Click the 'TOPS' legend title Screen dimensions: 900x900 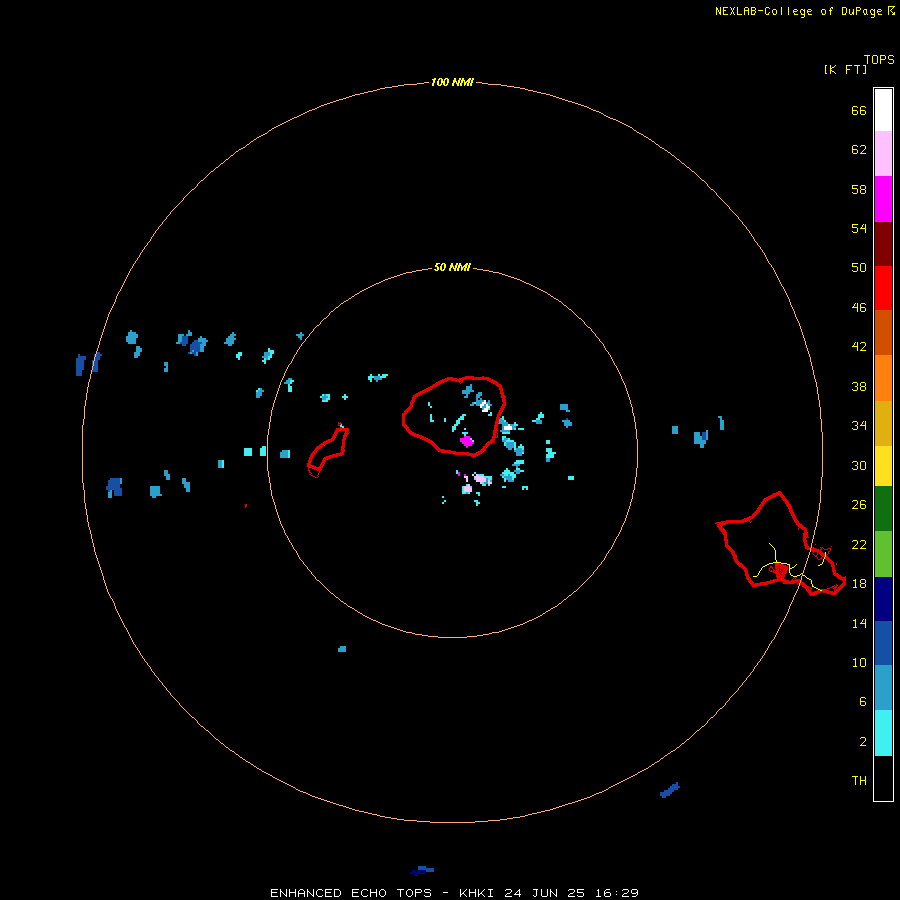click(879, 59)
